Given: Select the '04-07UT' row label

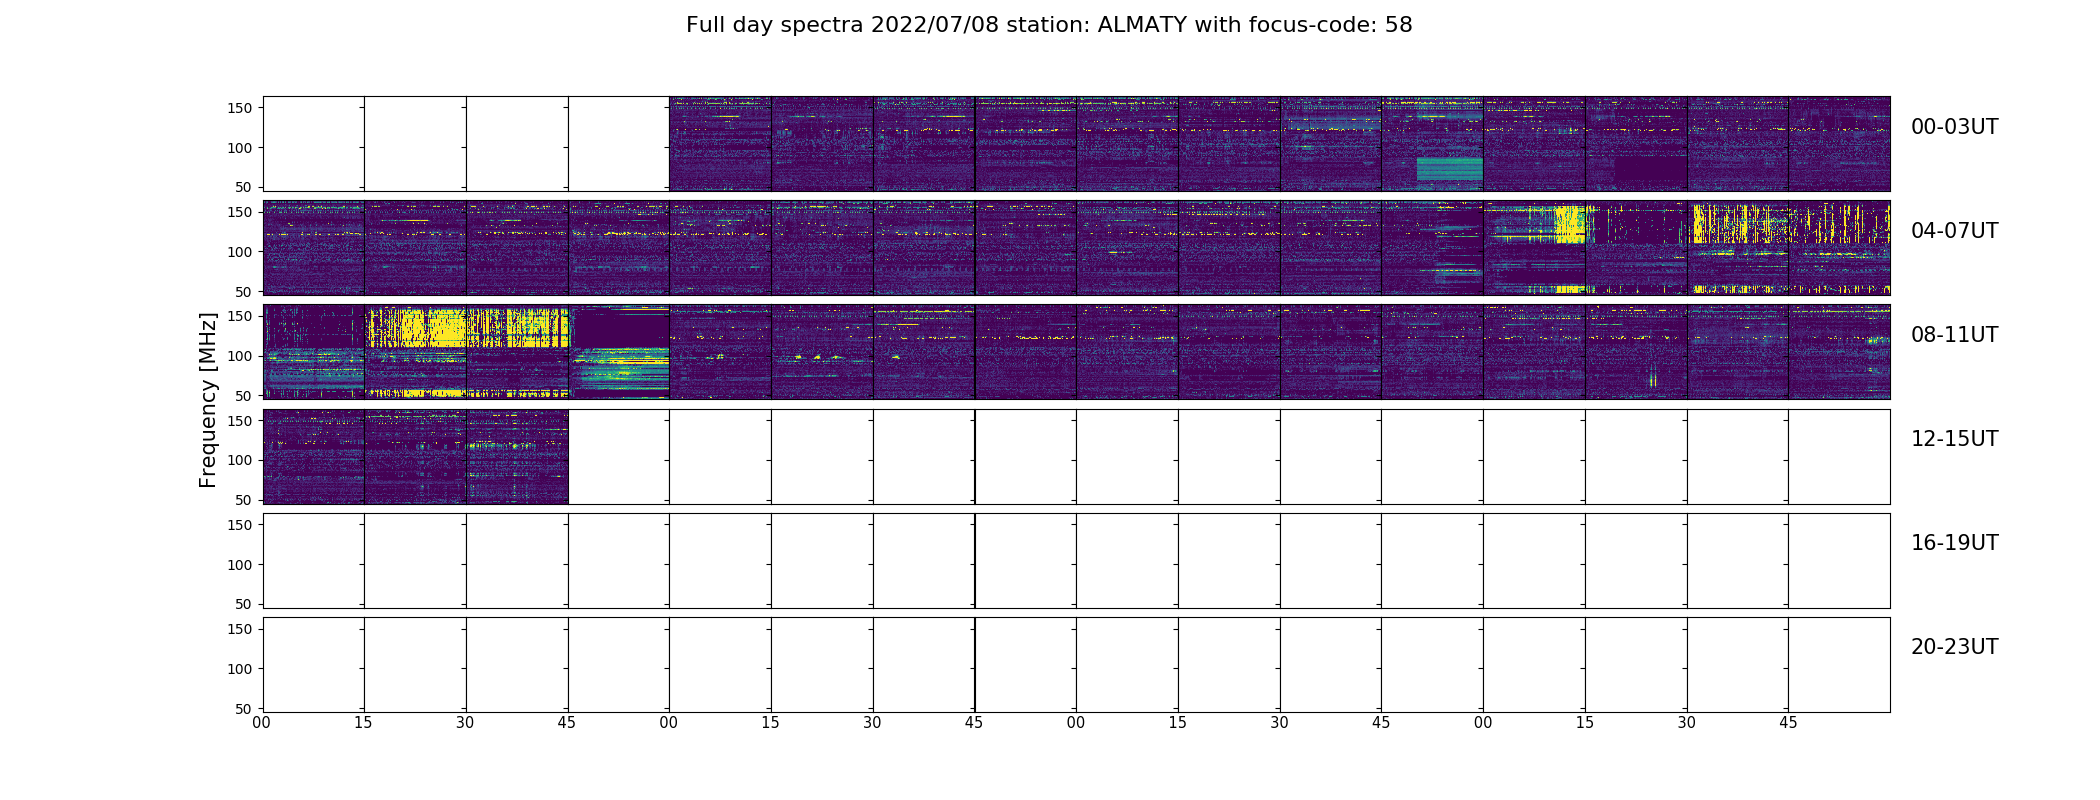Looking at the screenshot, I should 1954,231.
